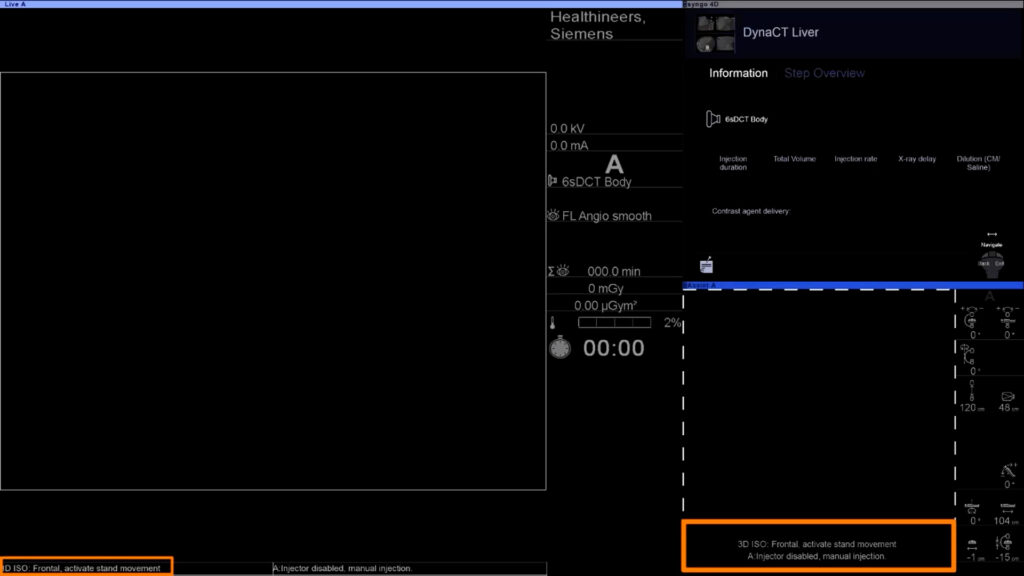The width and height of the screenshot is (1024, 576).
Task: Click the FL Angio smooth eye icon
Action: point(553,216)
